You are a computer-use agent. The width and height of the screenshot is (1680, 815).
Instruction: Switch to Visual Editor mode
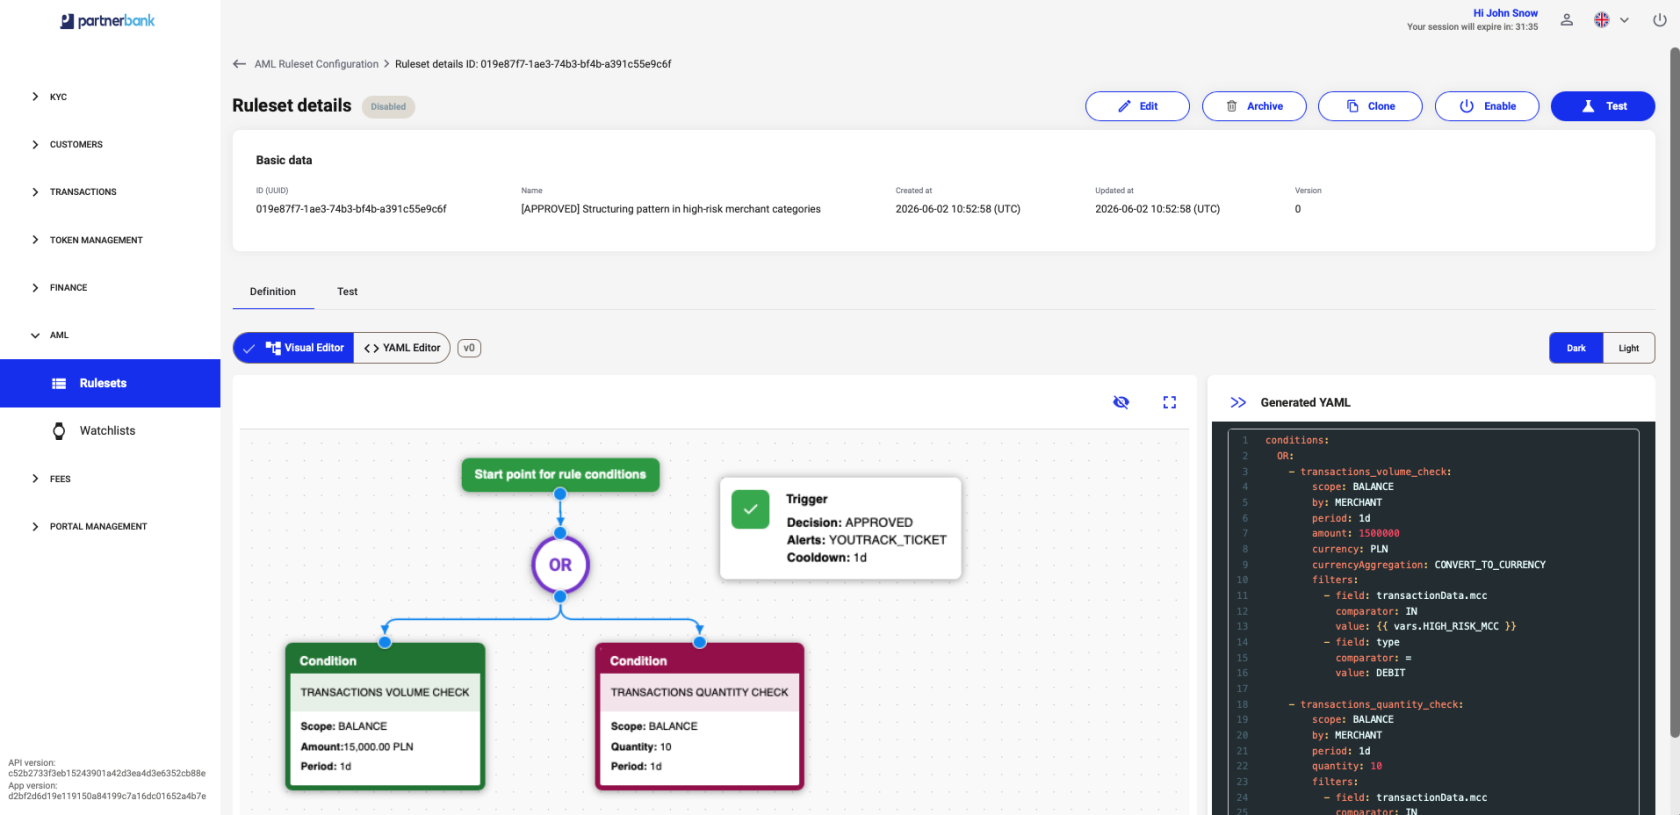tap(294, 348)
